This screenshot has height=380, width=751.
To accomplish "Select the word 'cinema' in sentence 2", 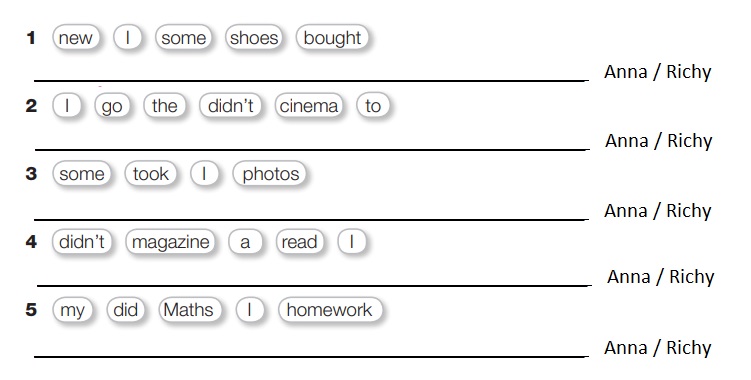I will coord(309,106).
